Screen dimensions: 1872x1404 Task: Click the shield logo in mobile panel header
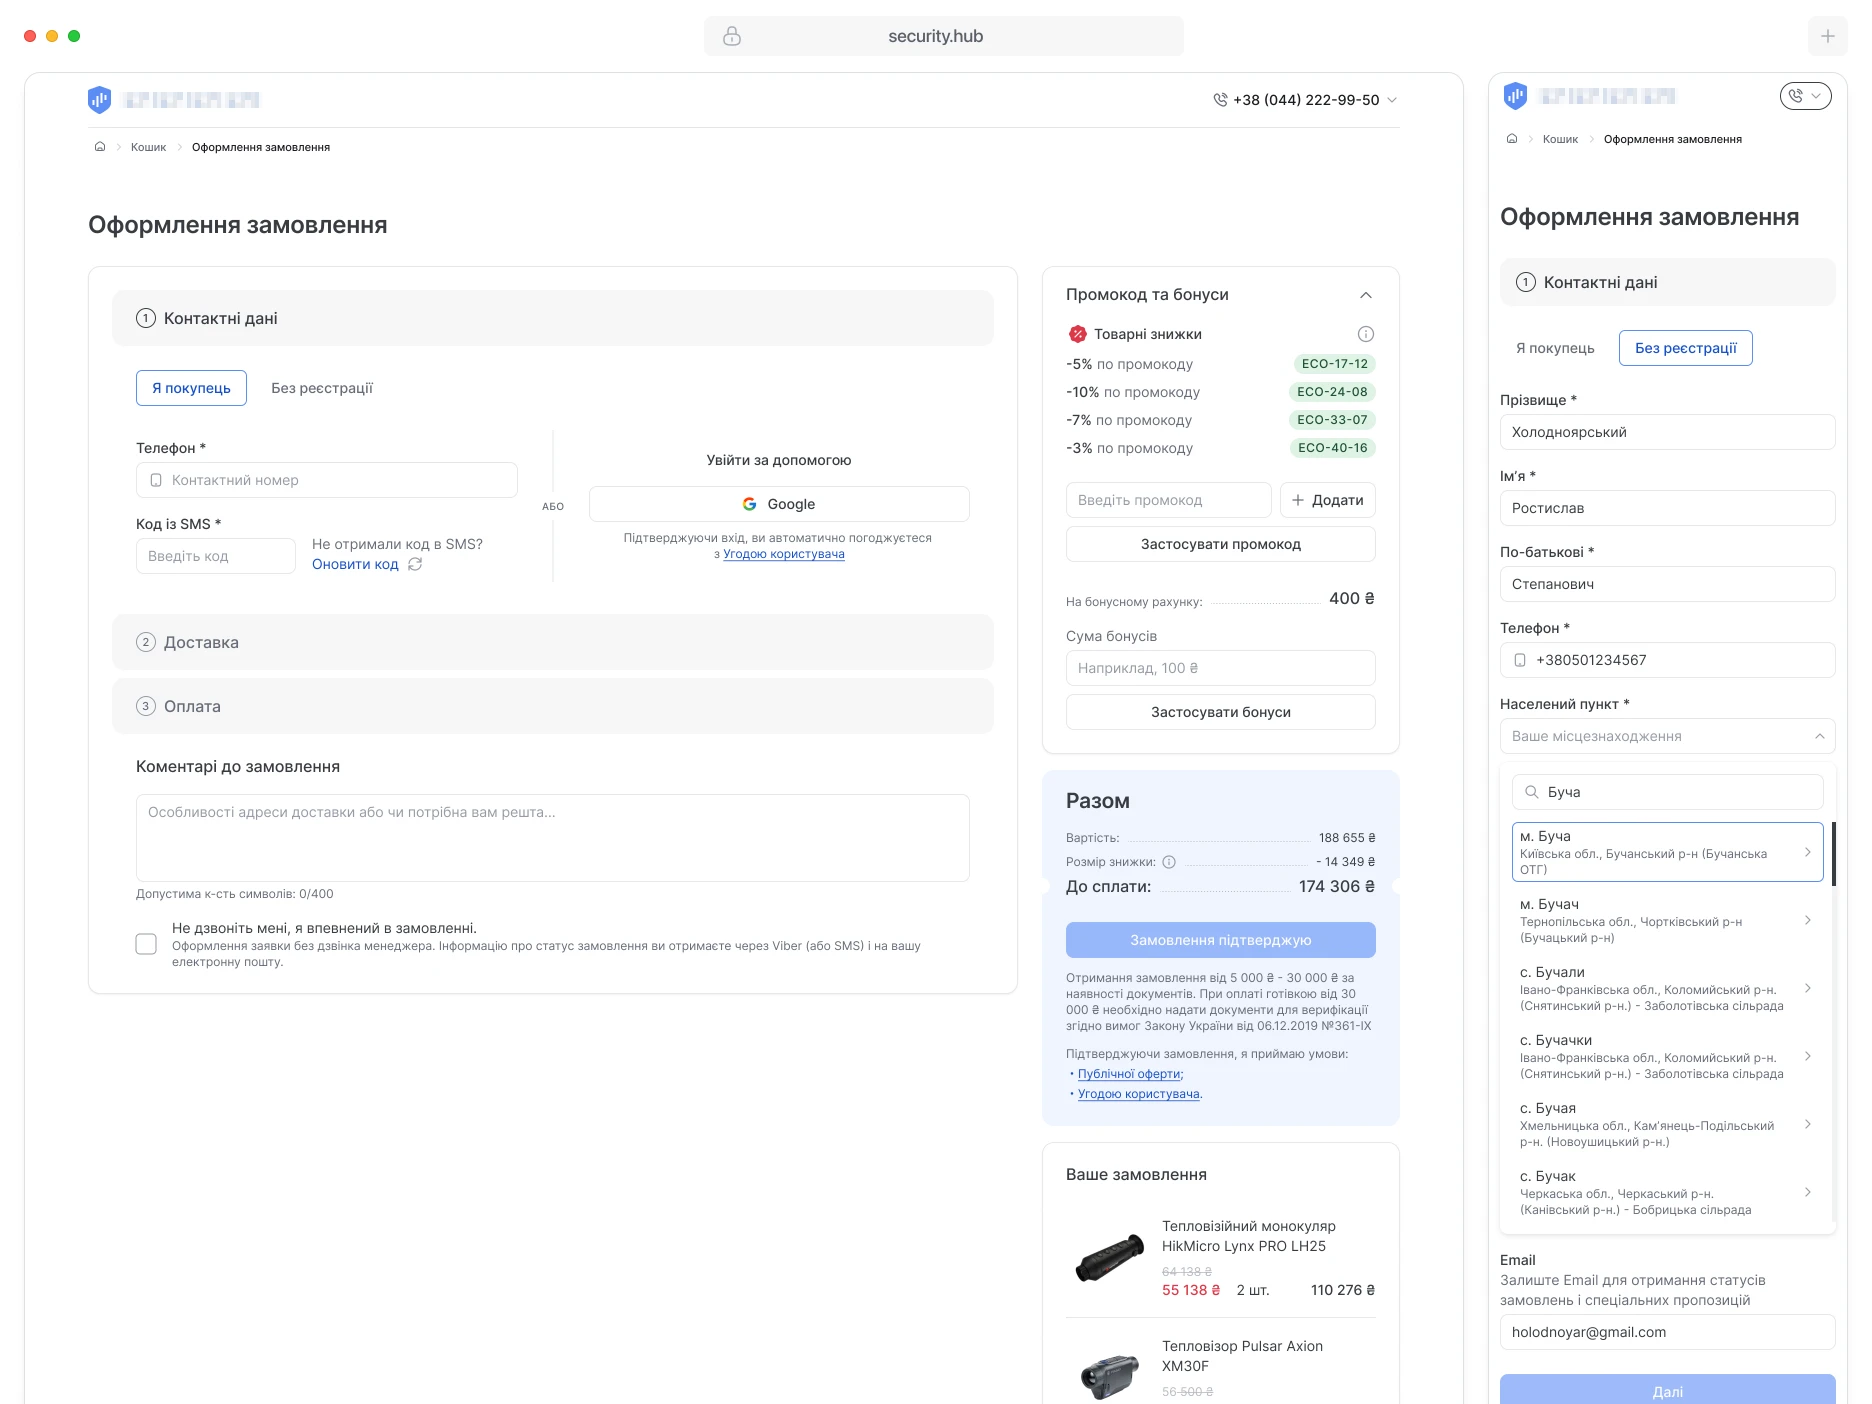[1515, 95]
